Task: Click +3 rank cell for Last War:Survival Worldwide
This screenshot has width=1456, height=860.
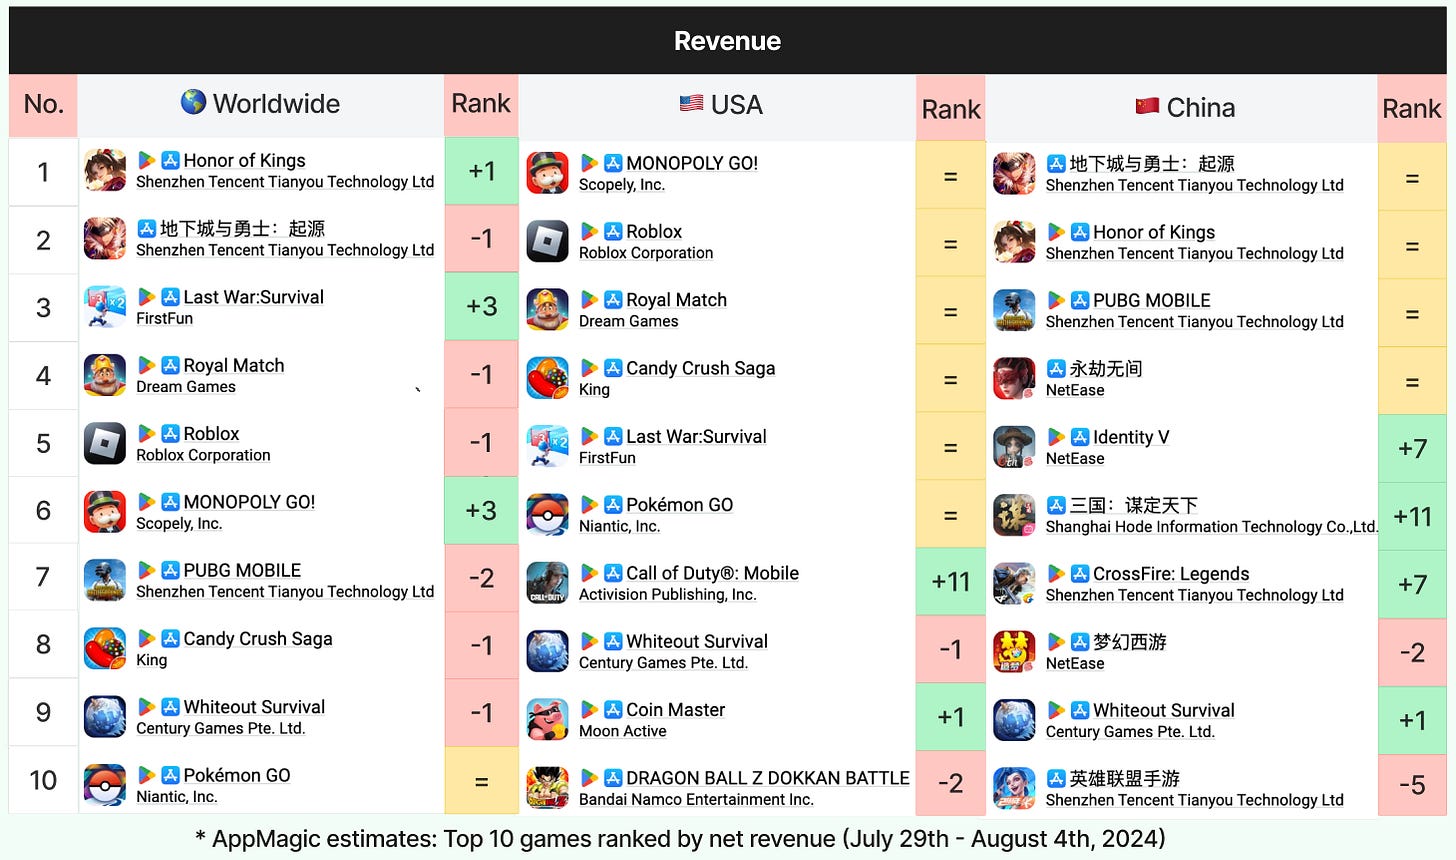Action: click(481, 306)
